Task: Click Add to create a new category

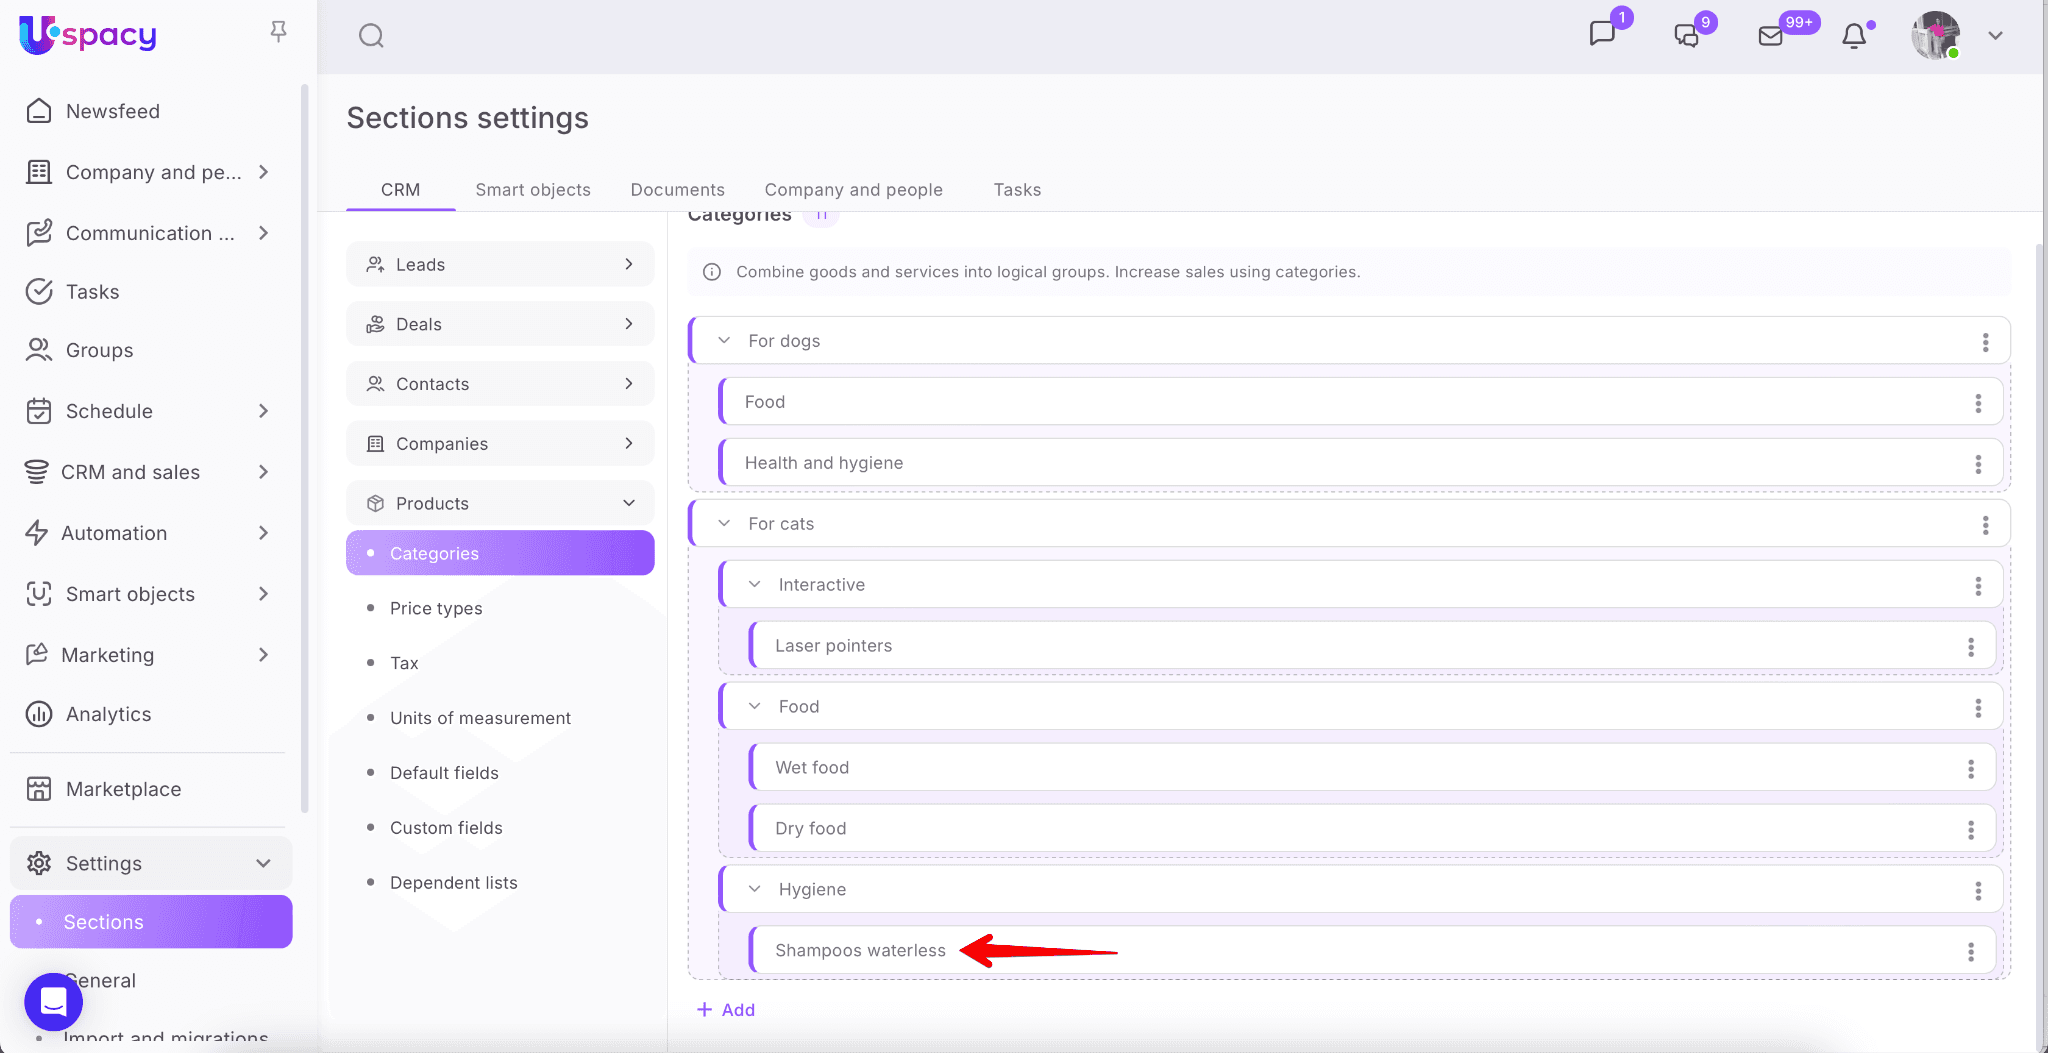Action: (726, 1010)
